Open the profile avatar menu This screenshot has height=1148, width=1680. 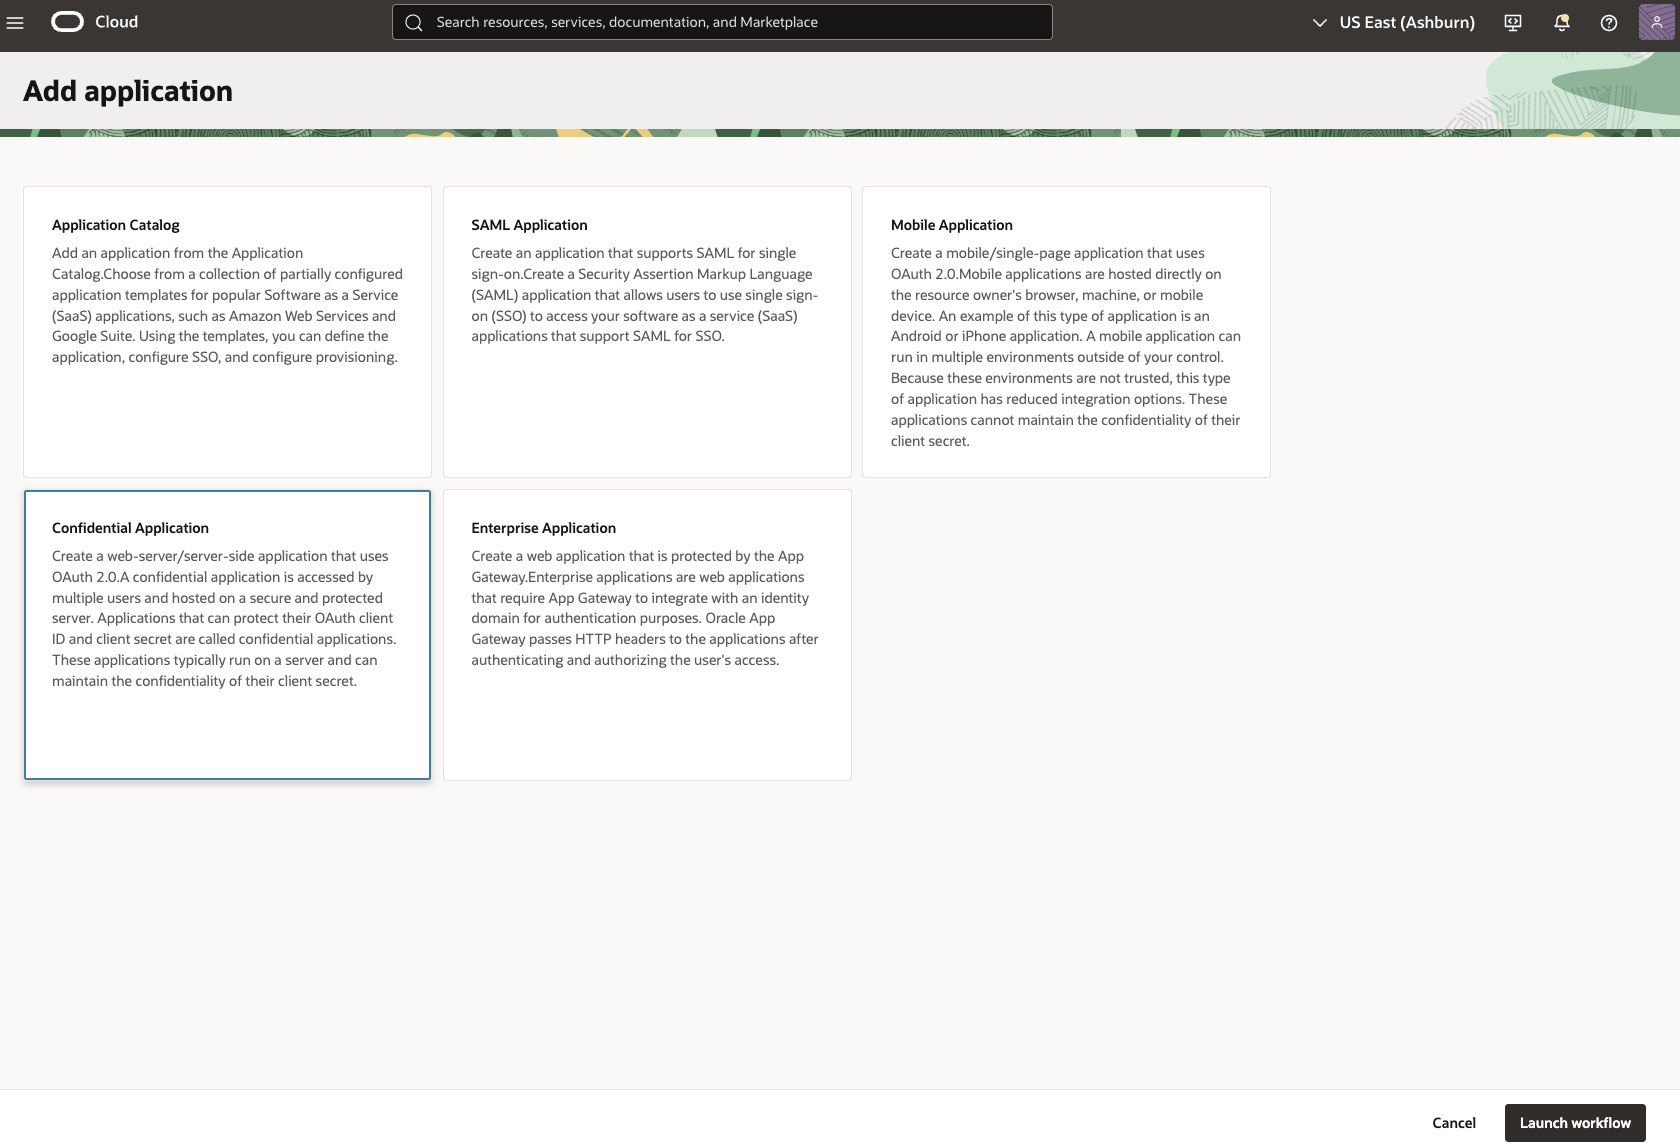pos(1655,22)
